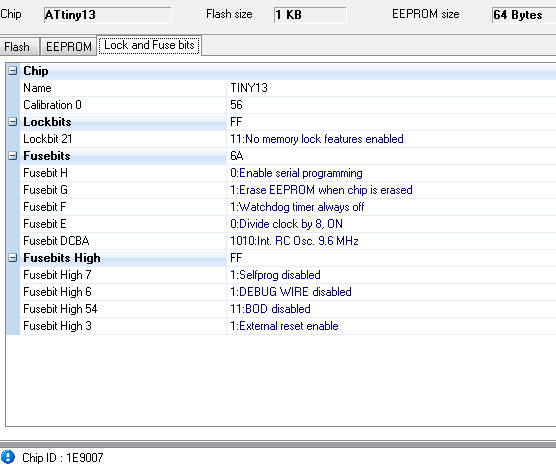This screenshot has width=556, height=466.
Task: Open Fusebit High 6 'DEBUG WIRE disabled' value
Action: [291, 292]
